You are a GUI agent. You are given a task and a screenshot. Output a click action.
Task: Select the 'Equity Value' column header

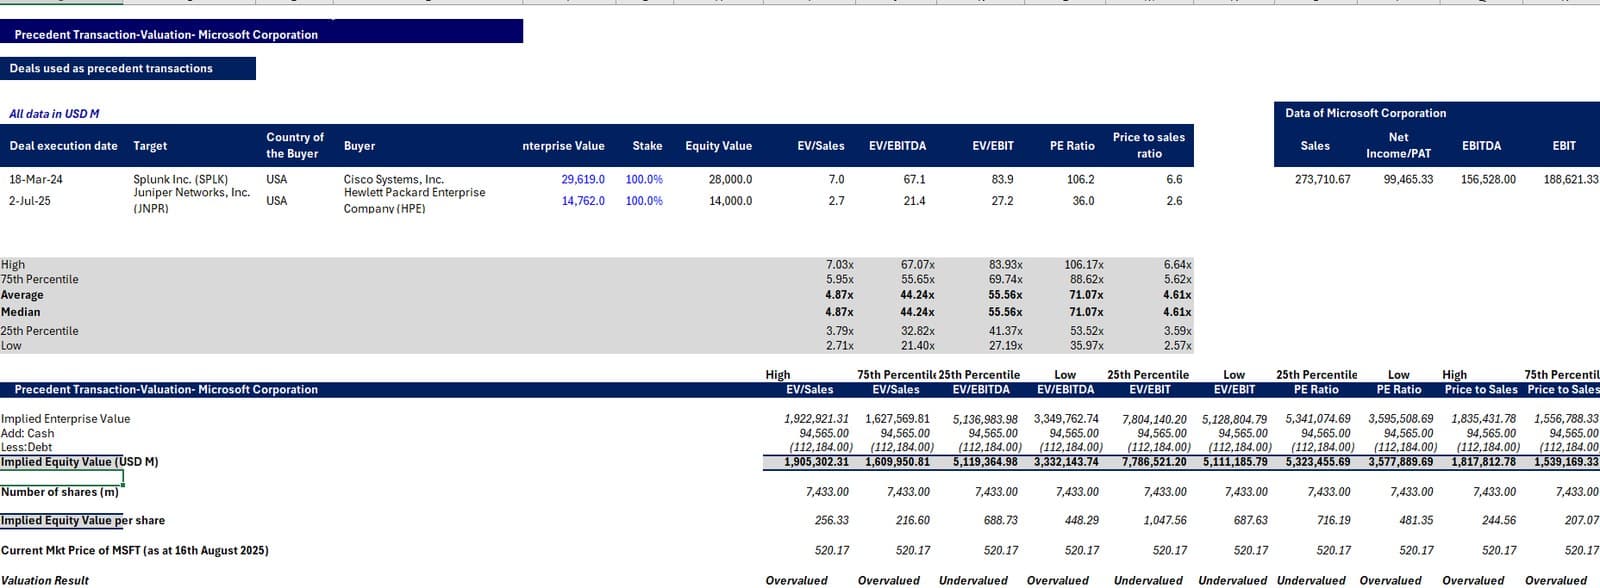tap(718, 146)
